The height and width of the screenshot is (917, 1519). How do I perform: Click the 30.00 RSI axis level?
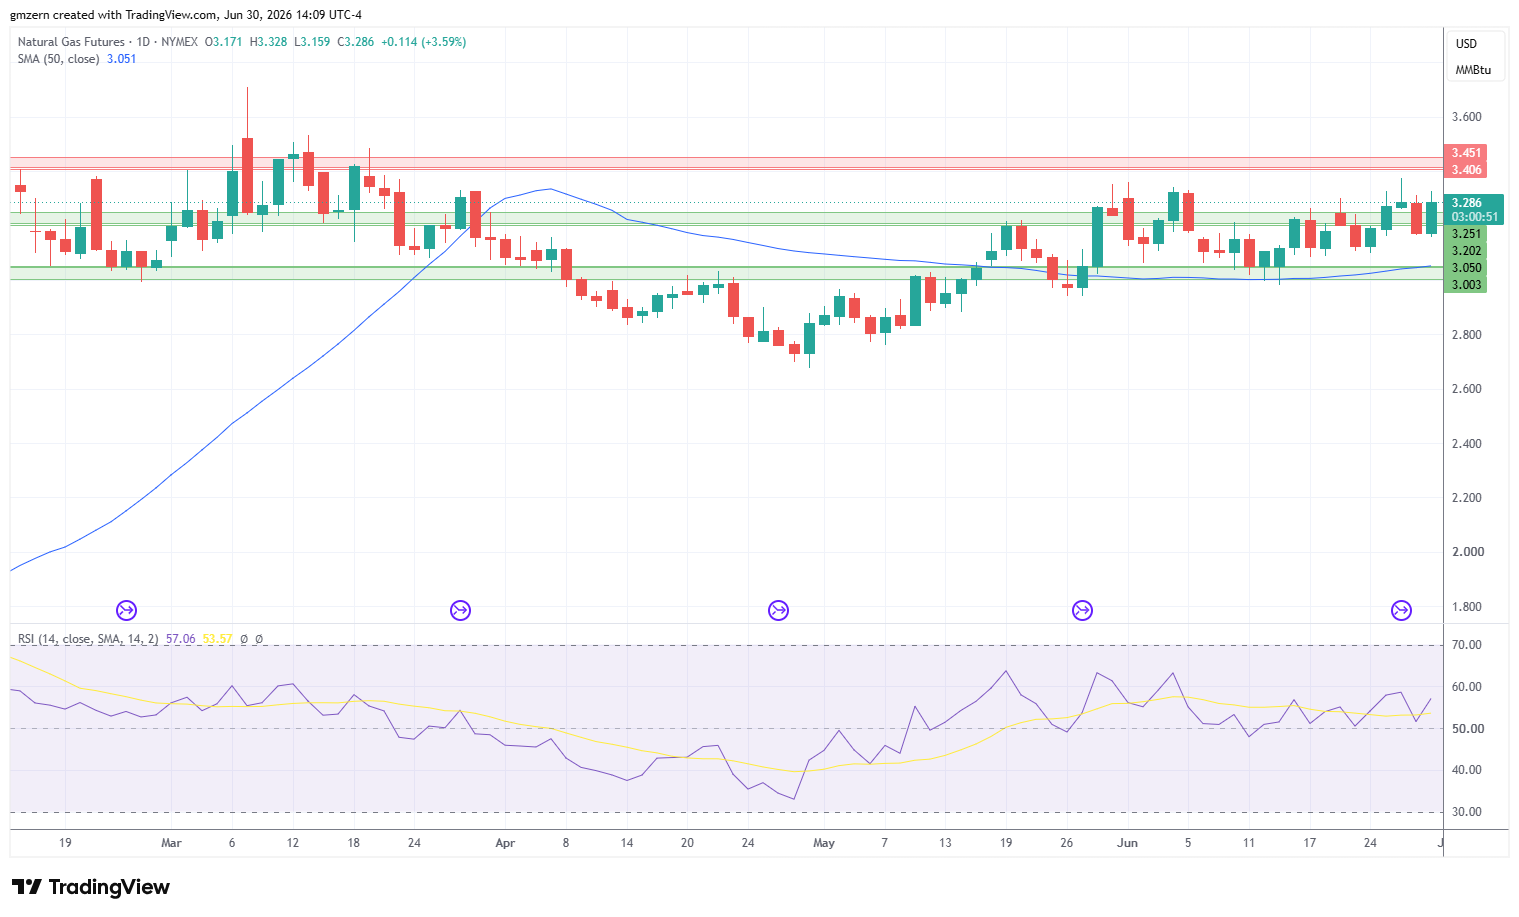click(x=1467, y=812)
